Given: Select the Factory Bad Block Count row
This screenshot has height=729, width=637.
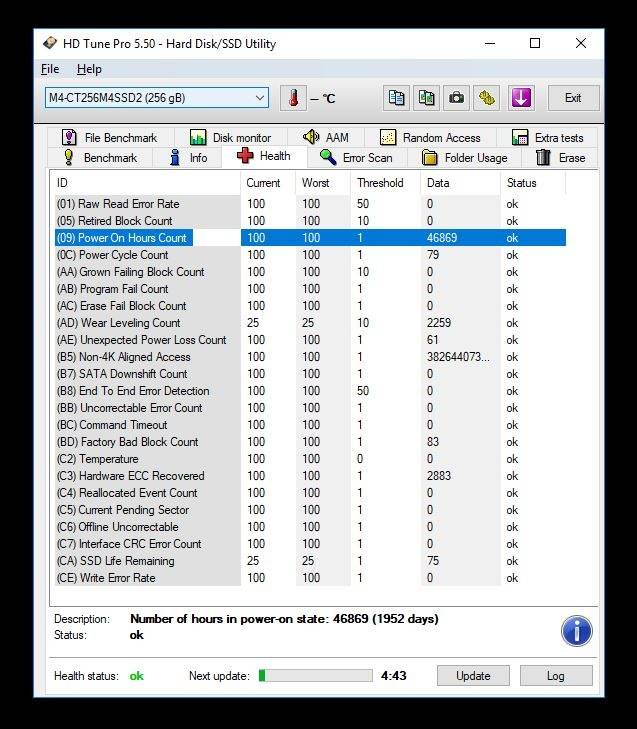Looking at the screenshot, I should (310, 442).
